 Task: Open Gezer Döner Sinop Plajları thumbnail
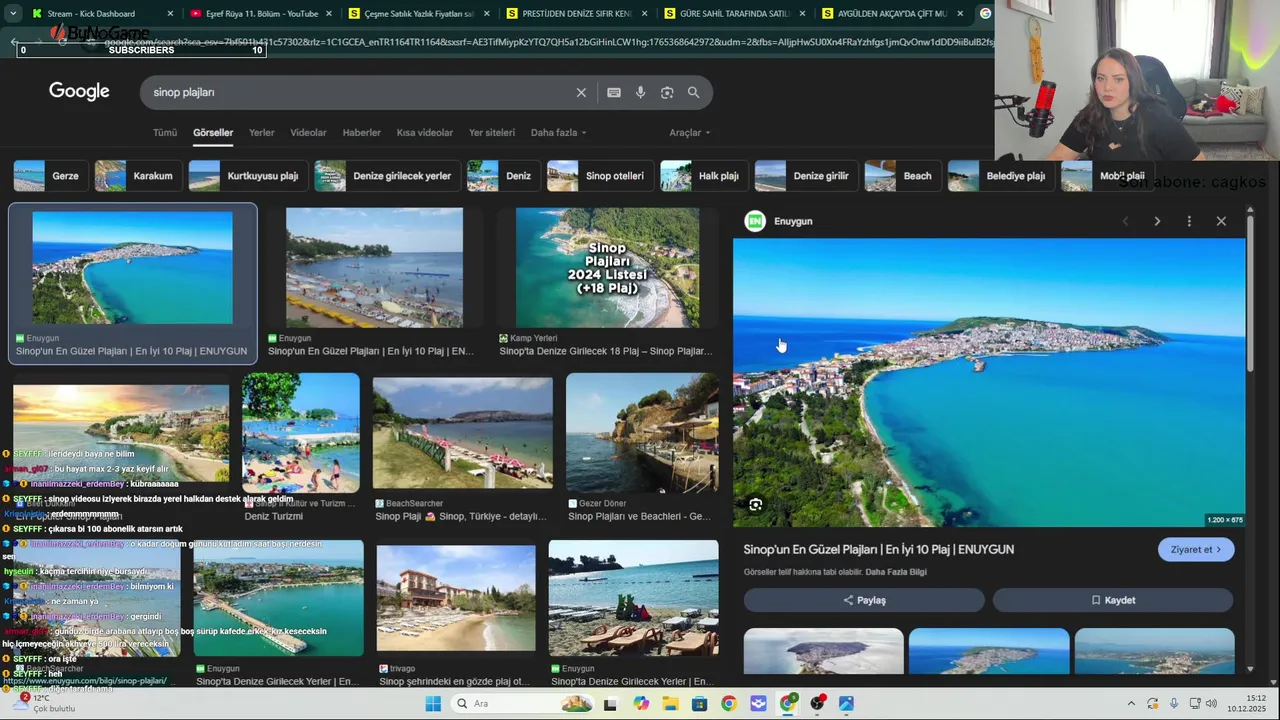click(x=642, y=433)
